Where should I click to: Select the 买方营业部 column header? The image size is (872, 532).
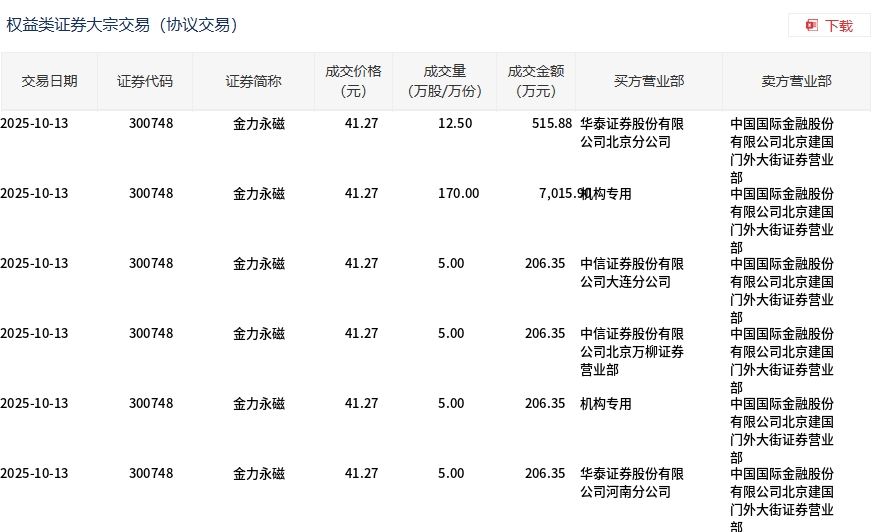(x=649, y=81)
